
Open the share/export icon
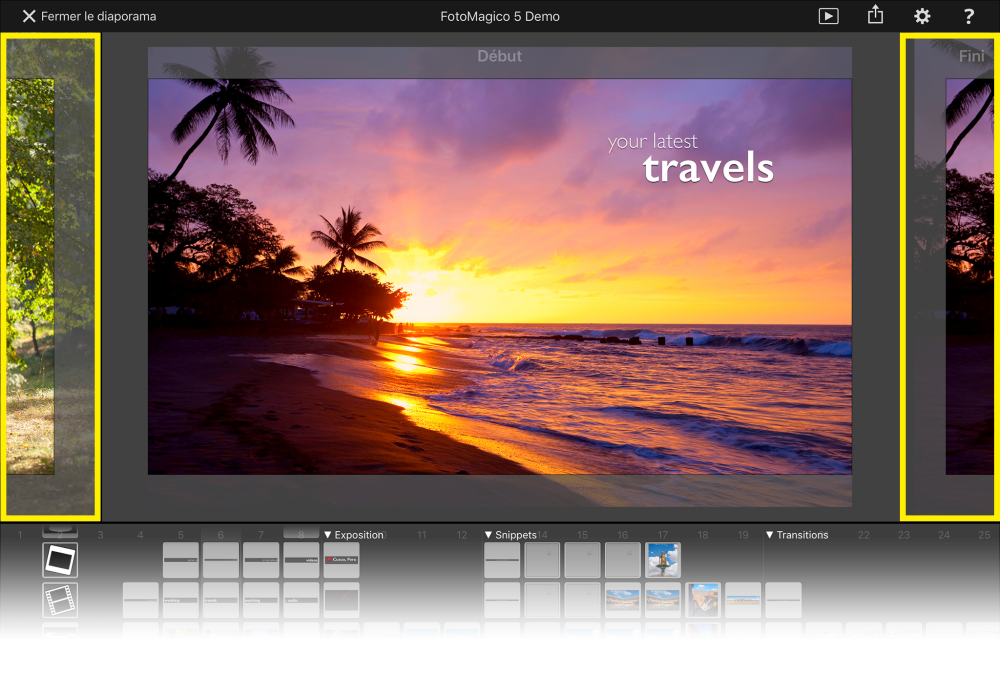click(876, 15)
